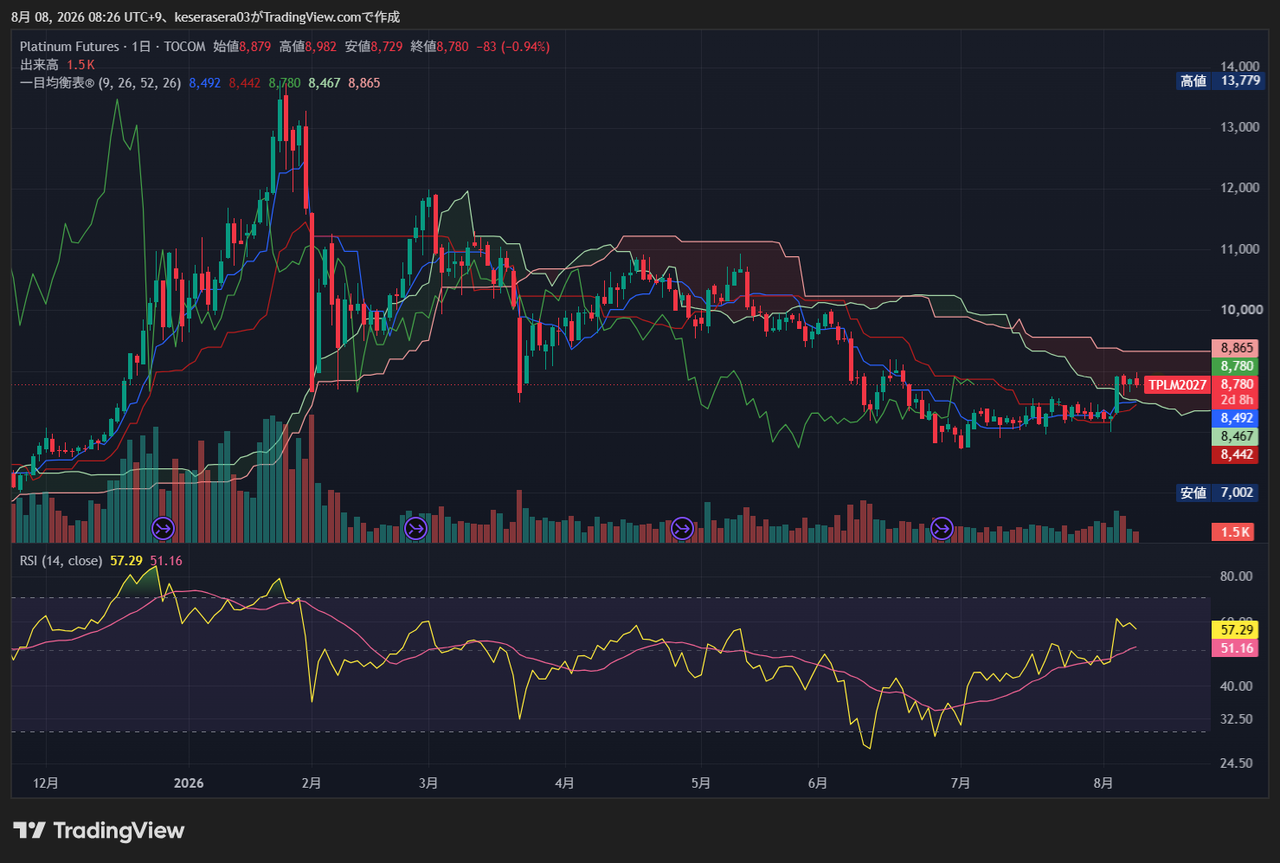Click the 24.50 label on the RSI scale
Viewport: 1280px width, 863px height.
[1236, 763]
